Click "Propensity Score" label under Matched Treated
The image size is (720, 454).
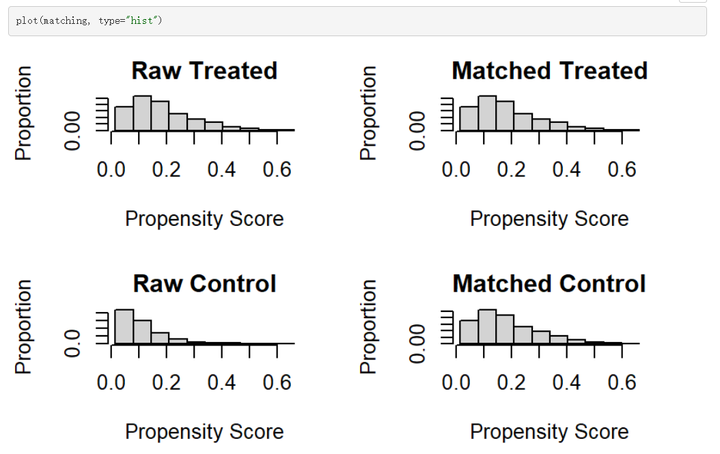tap(549, 219)
